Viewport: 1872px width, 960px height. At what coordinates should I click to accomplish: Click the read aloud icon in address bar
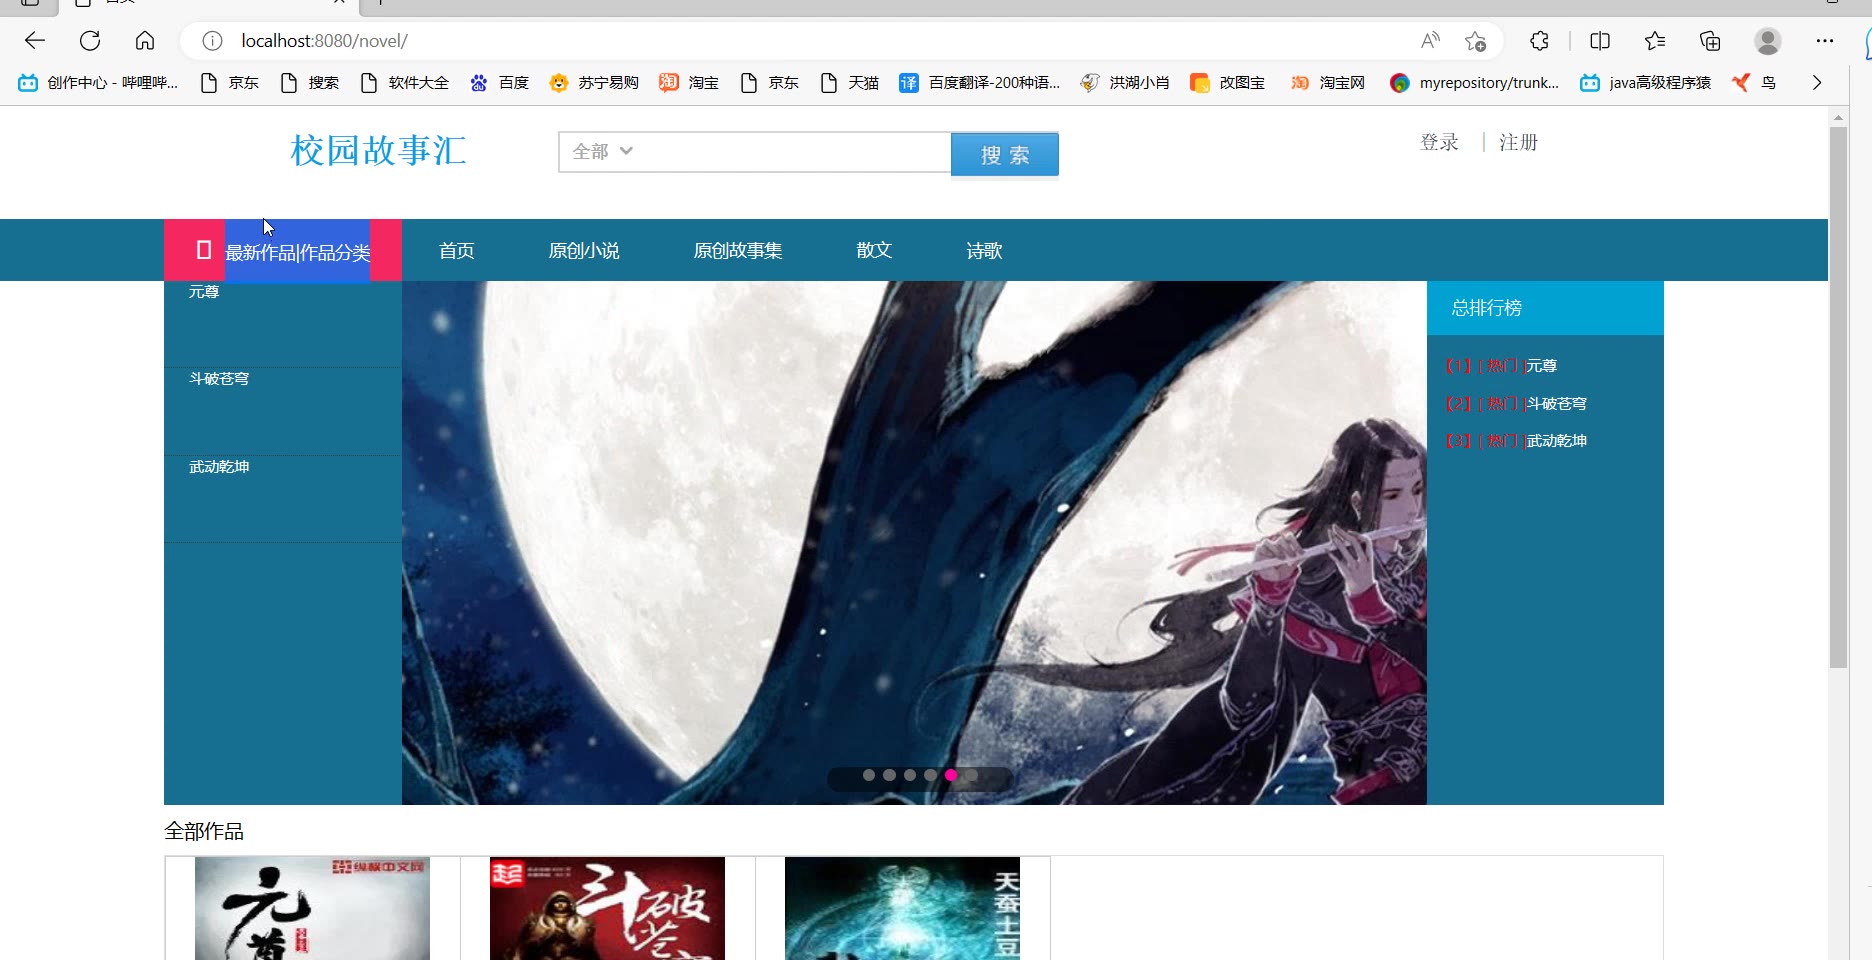[1430, 41]
